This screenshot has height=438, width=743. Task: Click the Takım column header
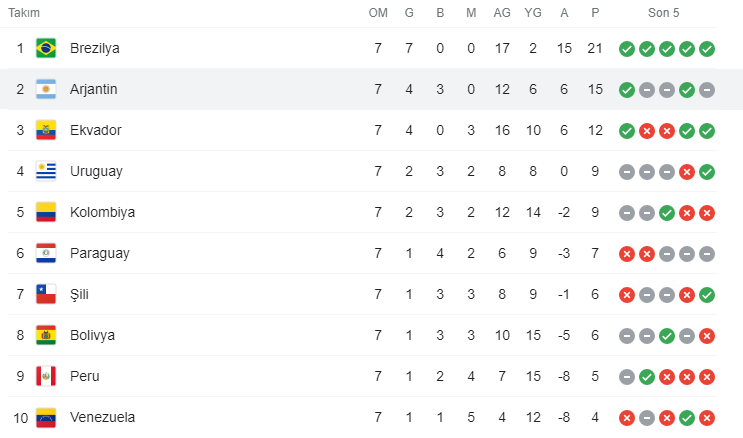(x=25, y=12)
